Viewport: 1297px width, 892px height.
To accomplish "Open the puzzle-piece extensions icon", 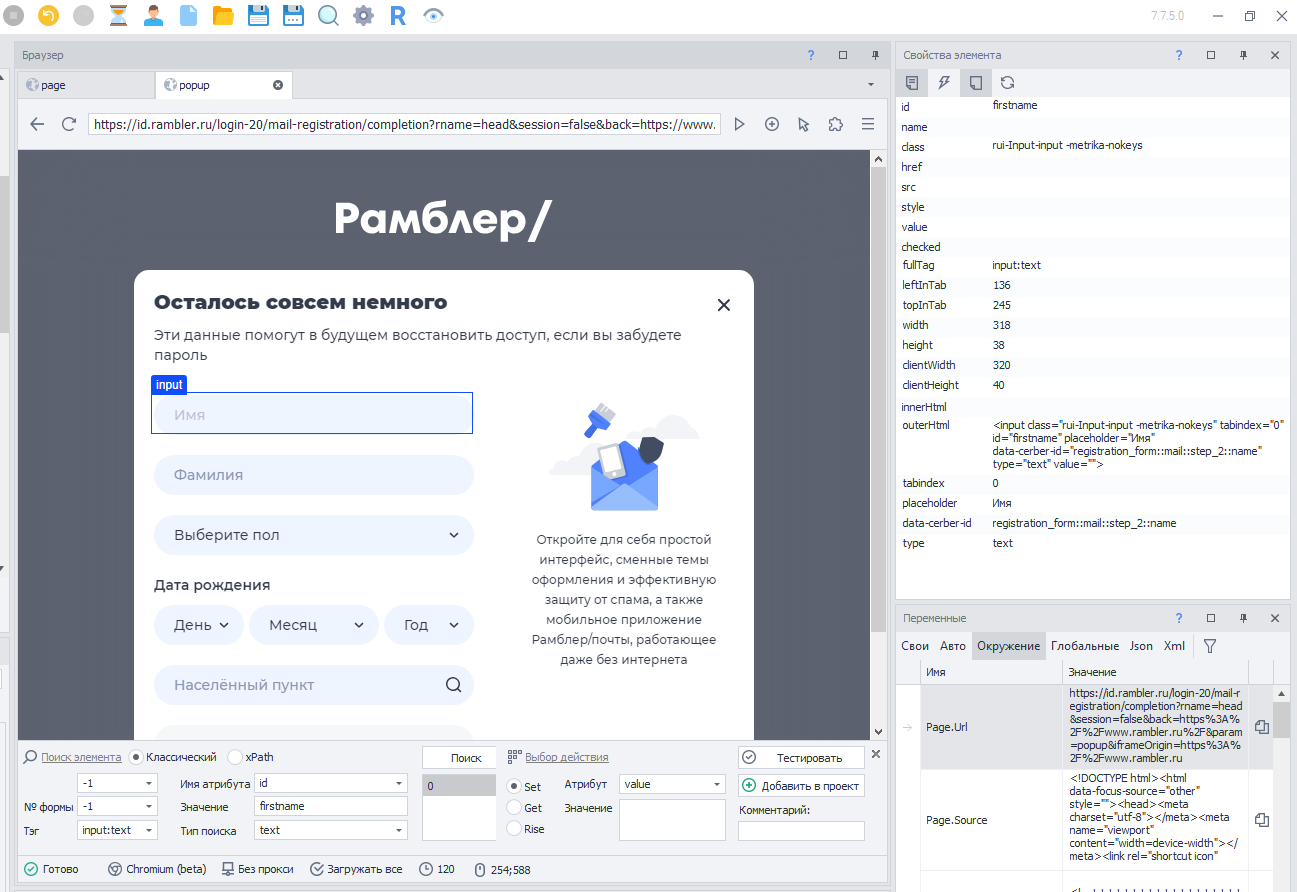I will click(836, 124).
